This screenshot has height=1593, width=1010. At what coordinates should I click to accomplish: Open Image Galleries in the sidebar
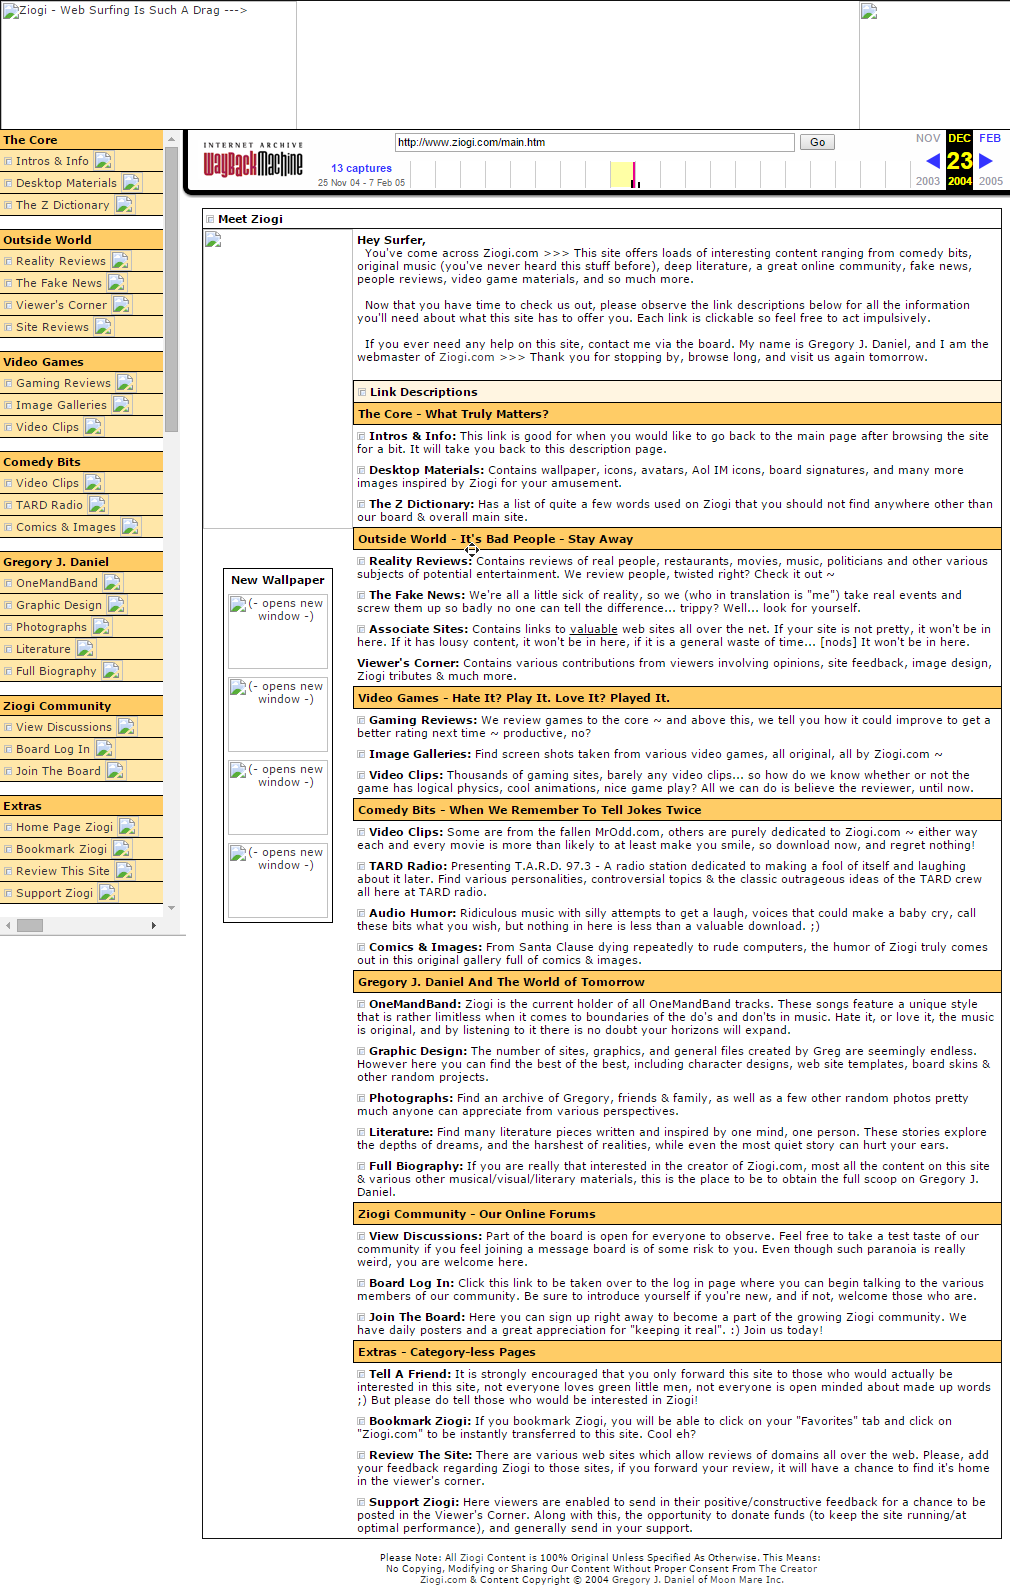(61, 405)
